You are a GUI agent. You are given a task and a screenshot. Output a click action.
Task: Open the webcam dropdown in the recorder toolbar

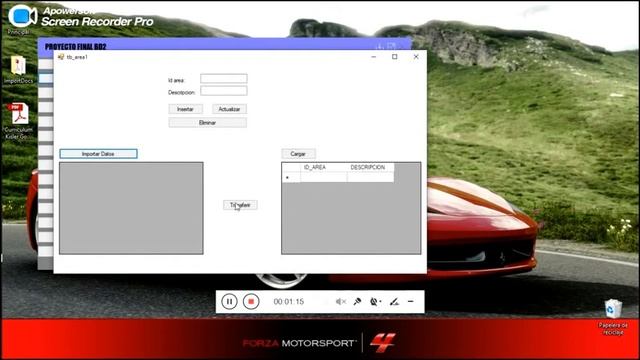(x=375, y=302)
